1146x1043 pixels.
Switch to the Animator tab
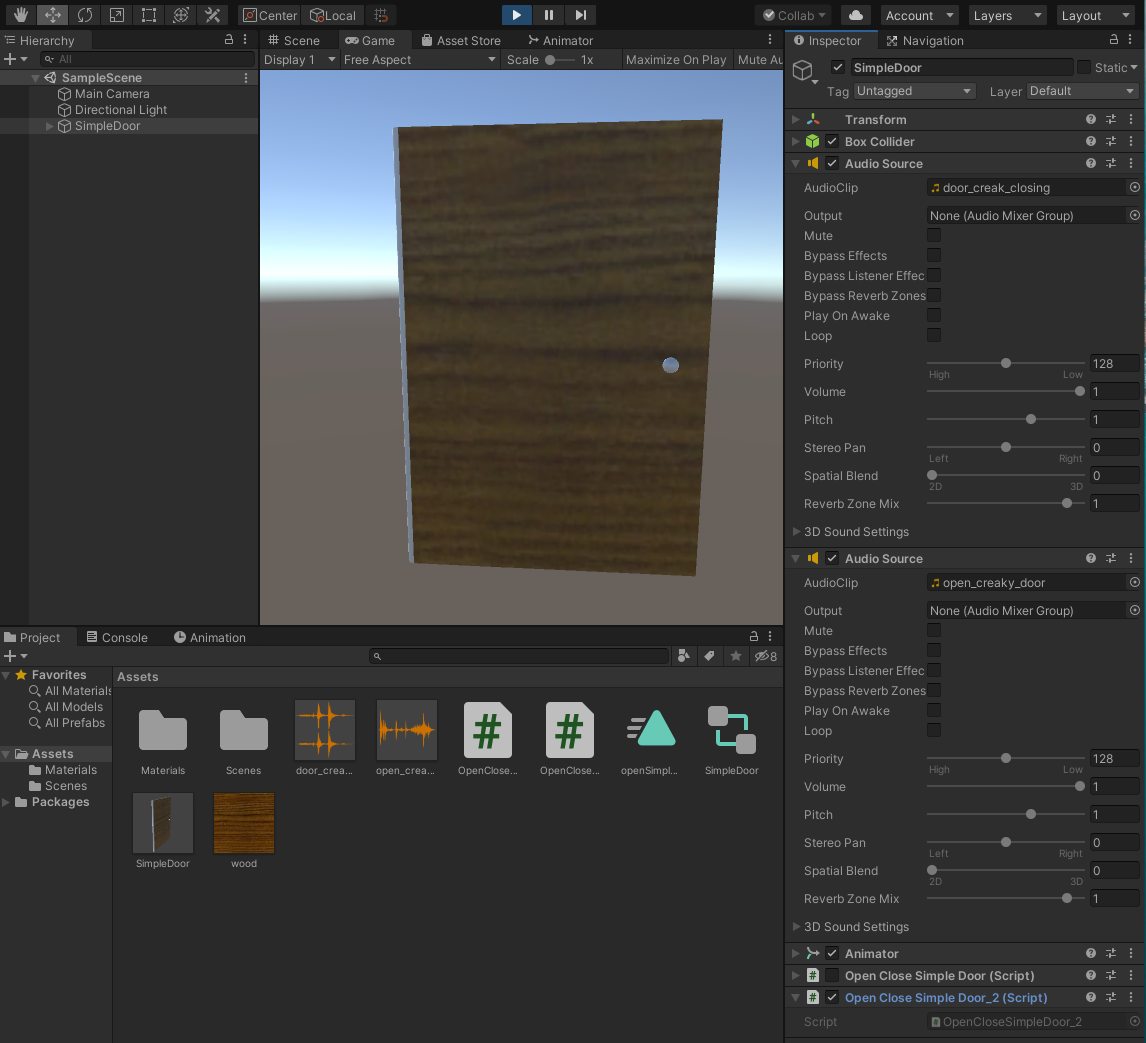(561, 40)
